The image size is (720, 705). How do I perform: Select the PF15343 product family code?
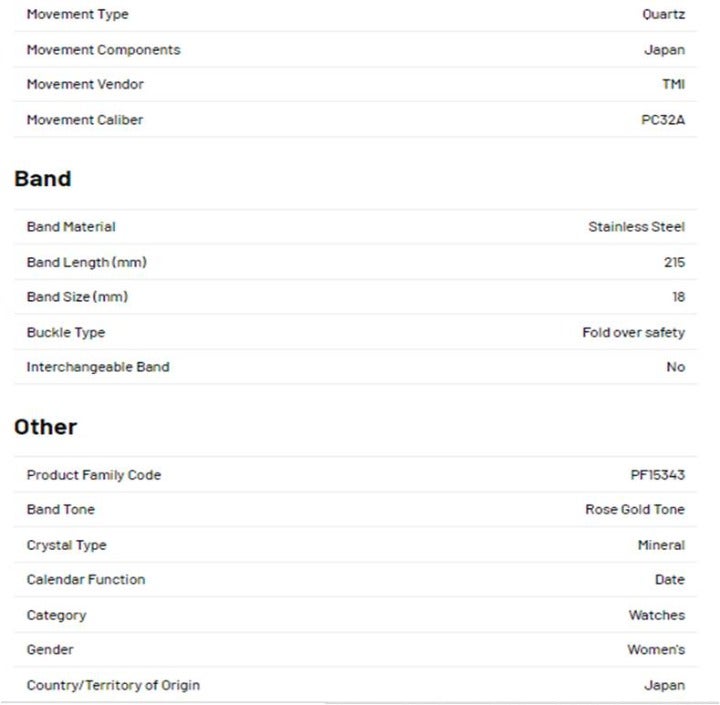tap(658, 475)
